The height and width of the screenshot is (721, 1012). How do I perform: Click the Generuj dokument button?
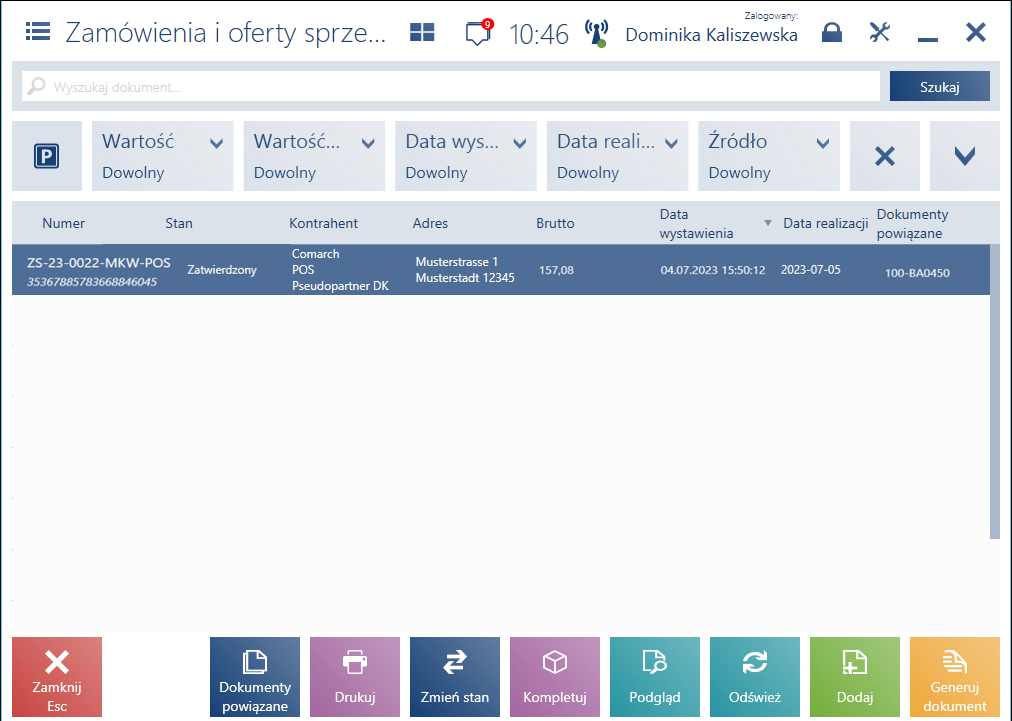[955, 676]
